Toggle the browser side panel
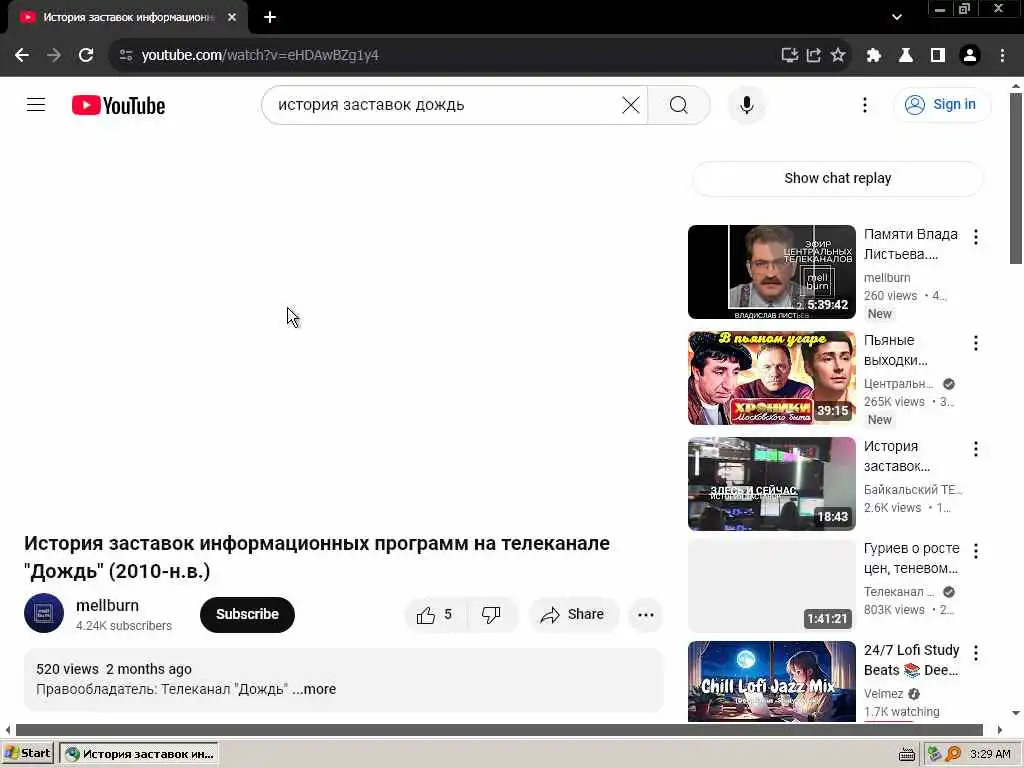This screenshot has height=768, width=1024. (938, 55)
